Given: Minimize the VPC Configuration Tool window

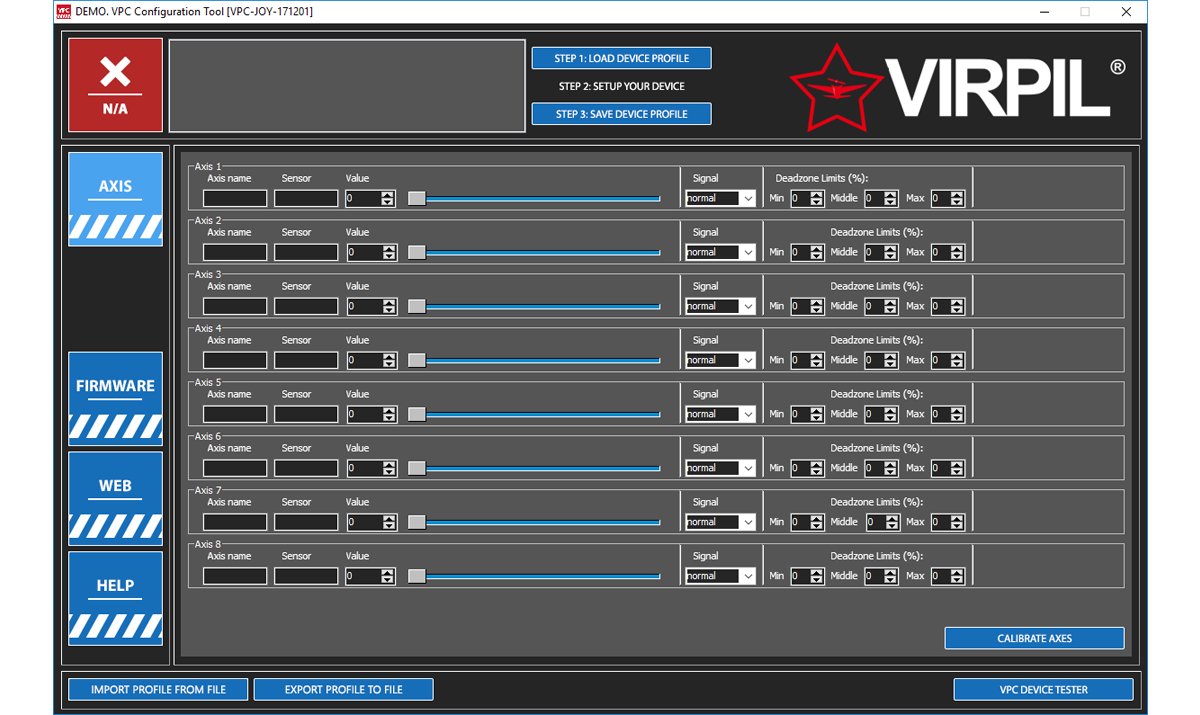Looking at the screenshot, I should click(x=1045, y=12).
